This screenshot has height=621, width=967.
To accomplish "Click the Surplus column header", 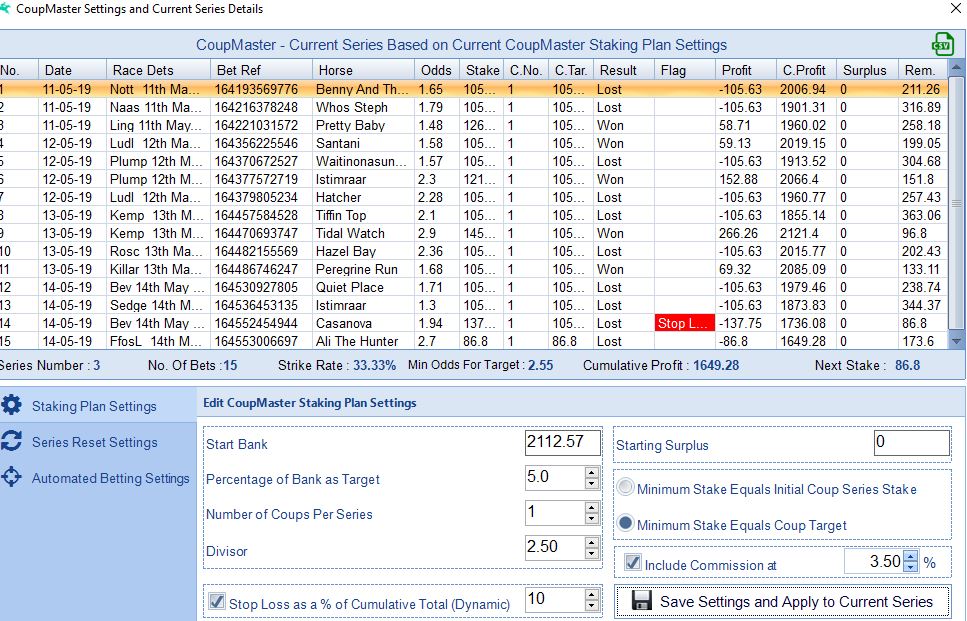I will click(867, 70).
